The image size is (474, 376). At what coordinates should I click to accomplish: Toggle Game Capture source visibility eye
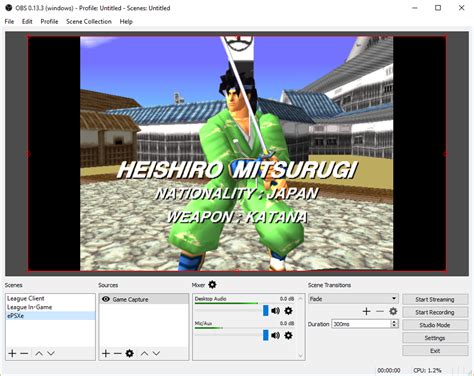click(x=106, y=299)
